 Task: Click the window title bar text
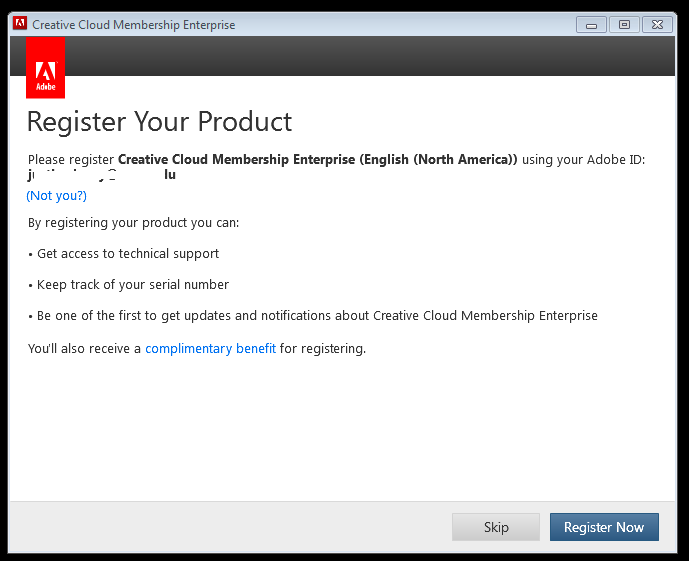coord(134,24)
